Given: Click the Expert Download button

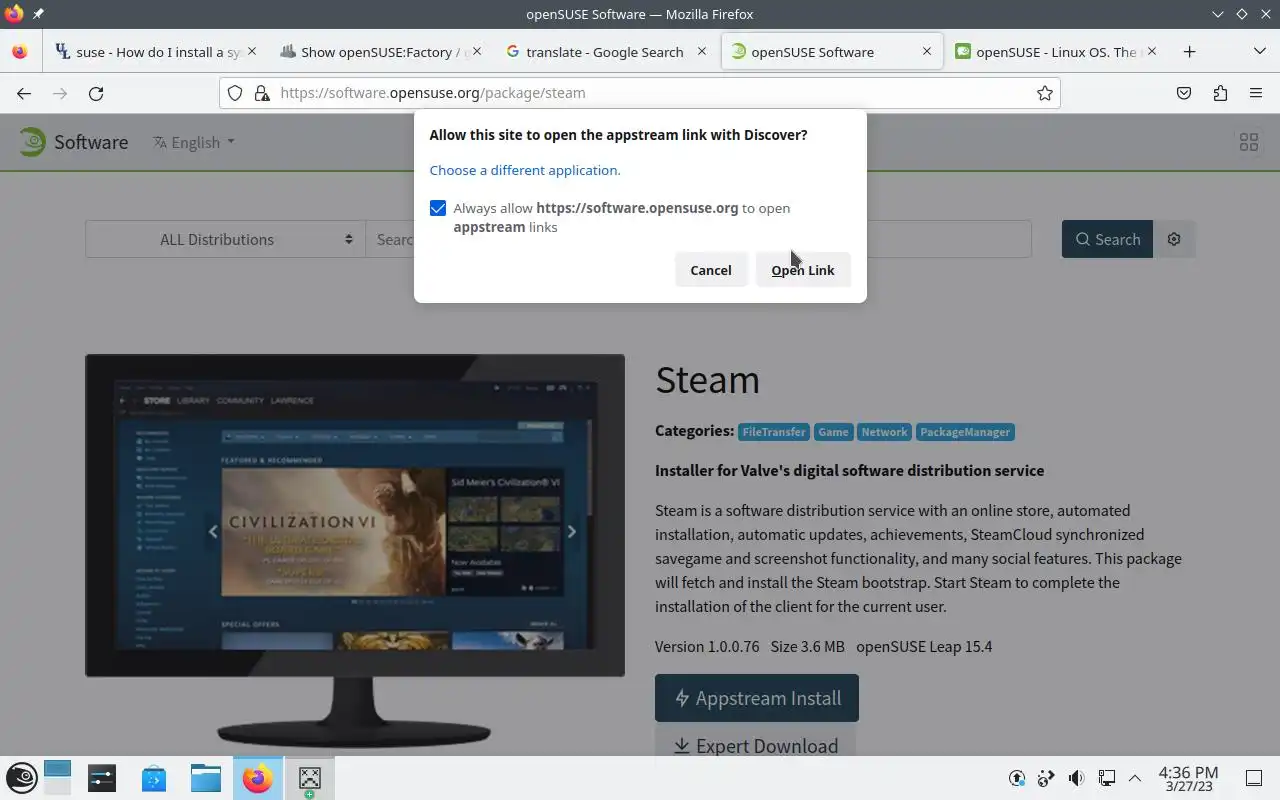Looking at the screenshot, I should click(x=755, y=742).
